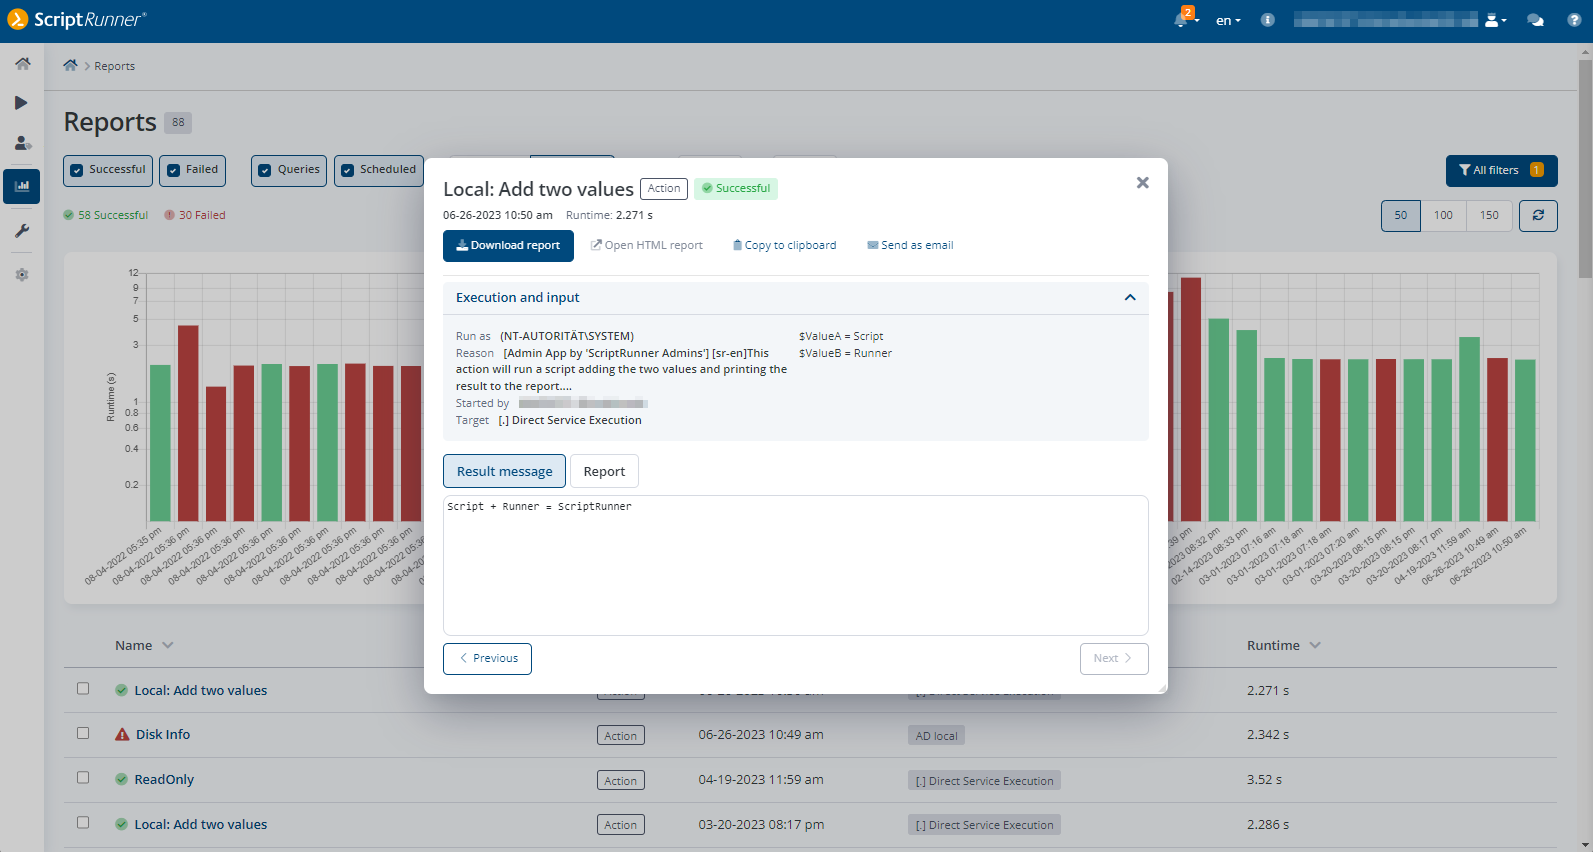Sort by the Runtime column chevron

click(1315, 645)
